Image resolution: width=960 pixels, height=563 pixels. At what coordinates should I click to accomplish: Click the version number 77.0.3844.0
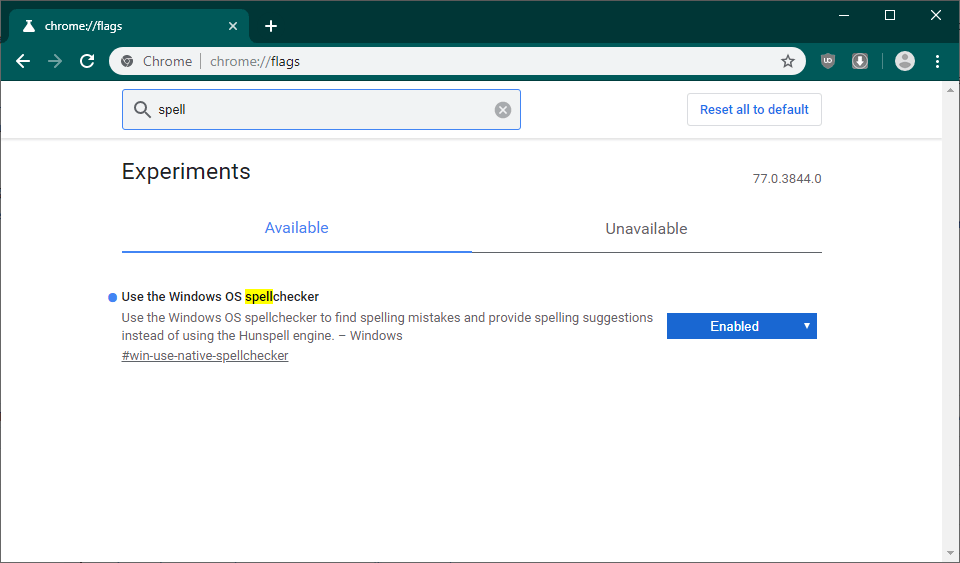(787, 179)
